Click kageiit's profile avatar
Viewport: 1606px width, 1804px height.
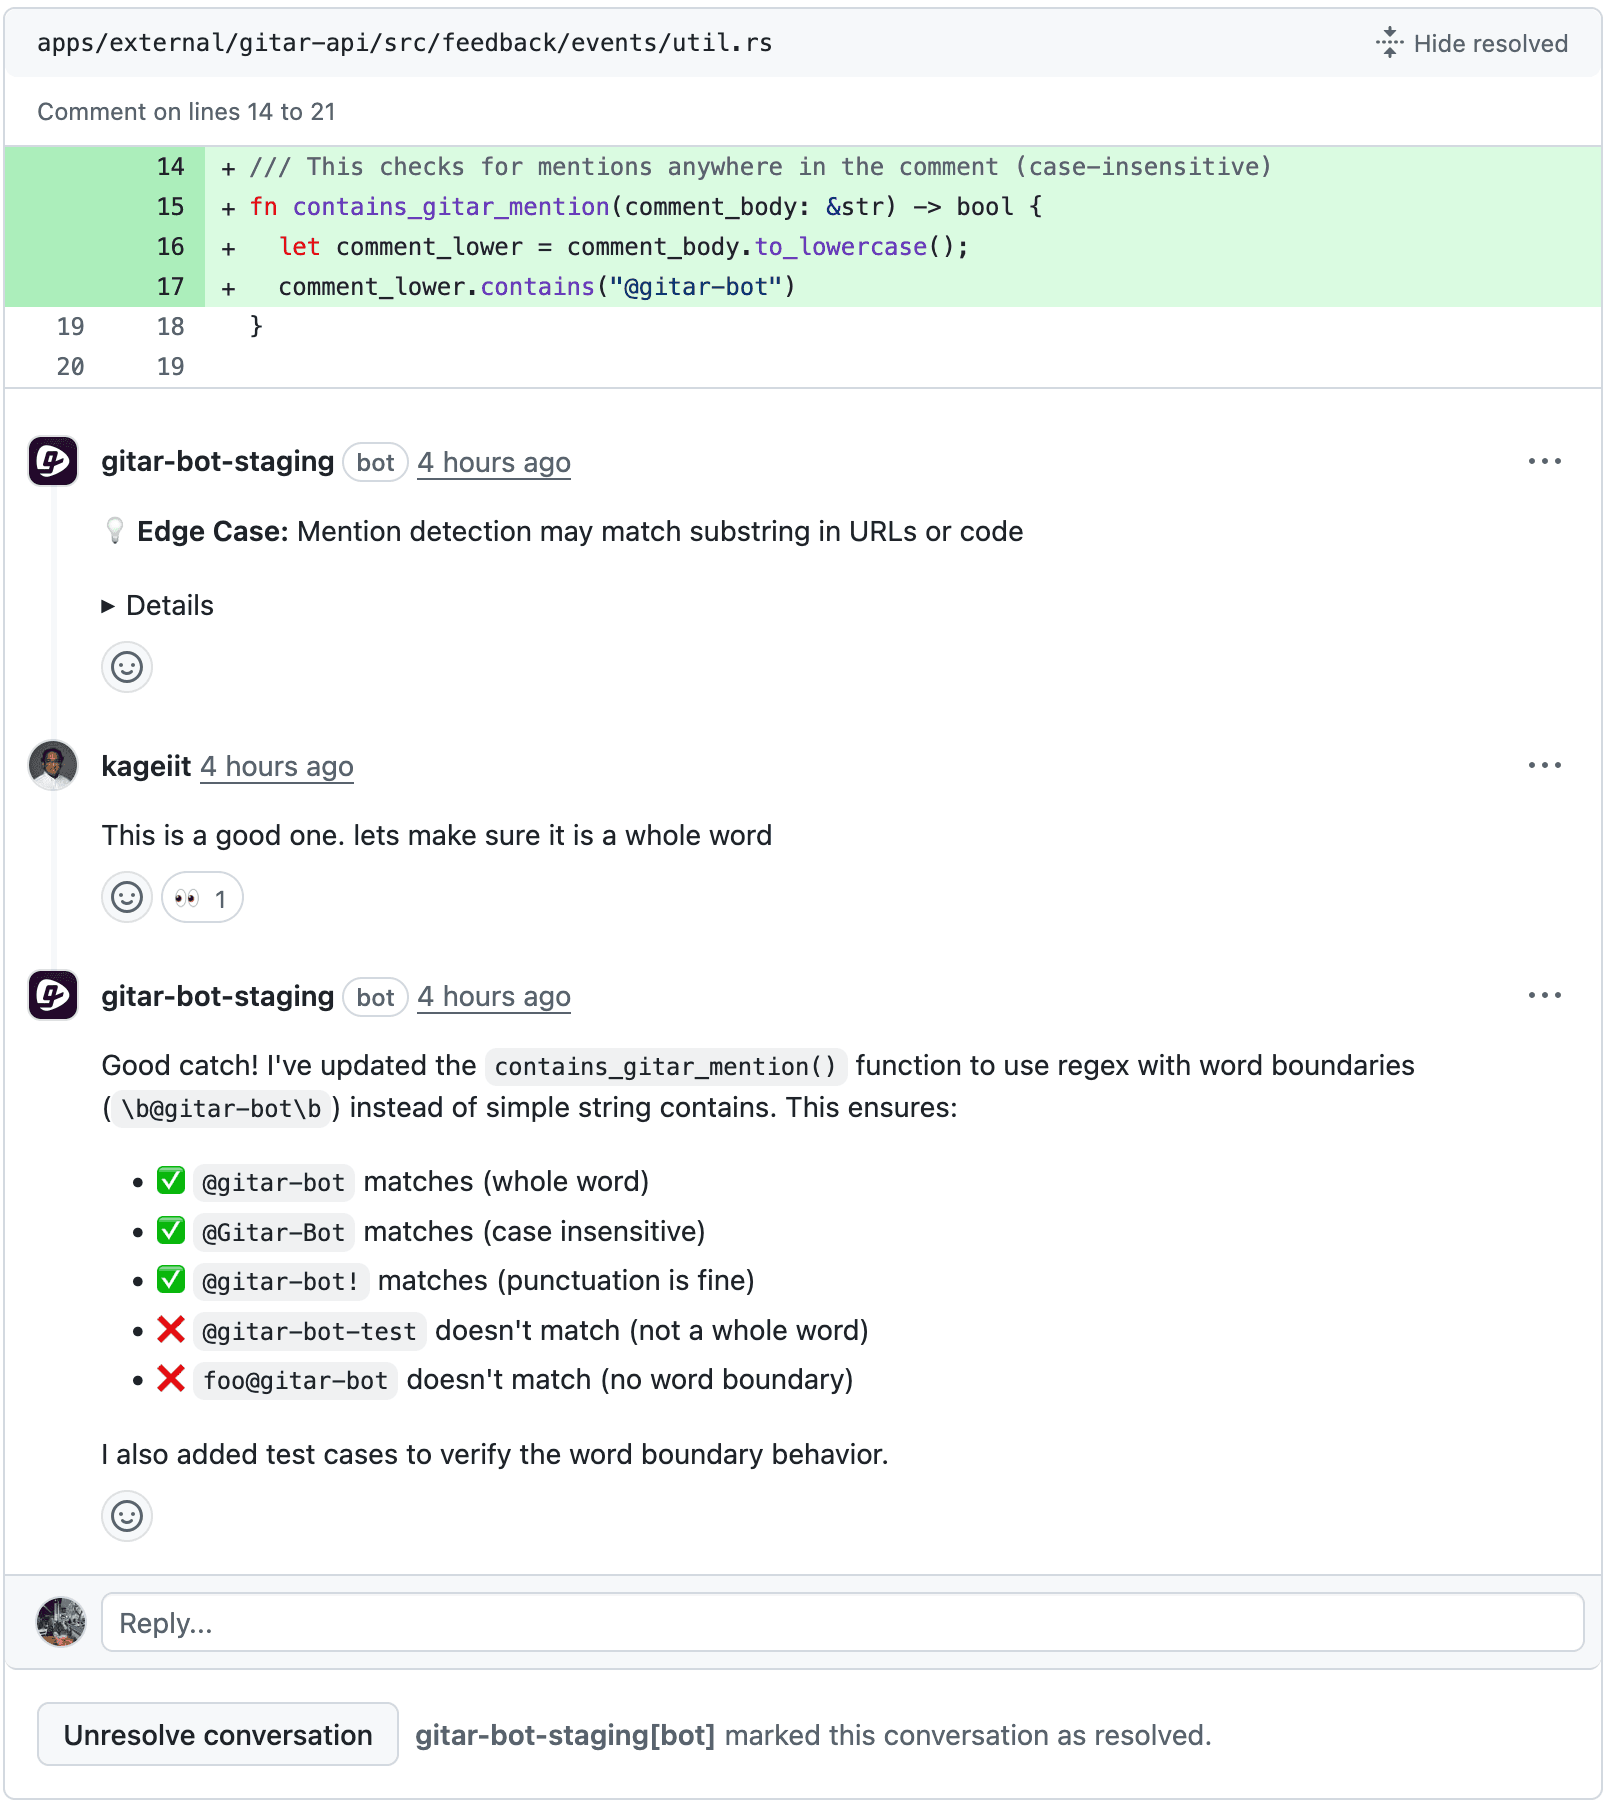pos(53,766)
